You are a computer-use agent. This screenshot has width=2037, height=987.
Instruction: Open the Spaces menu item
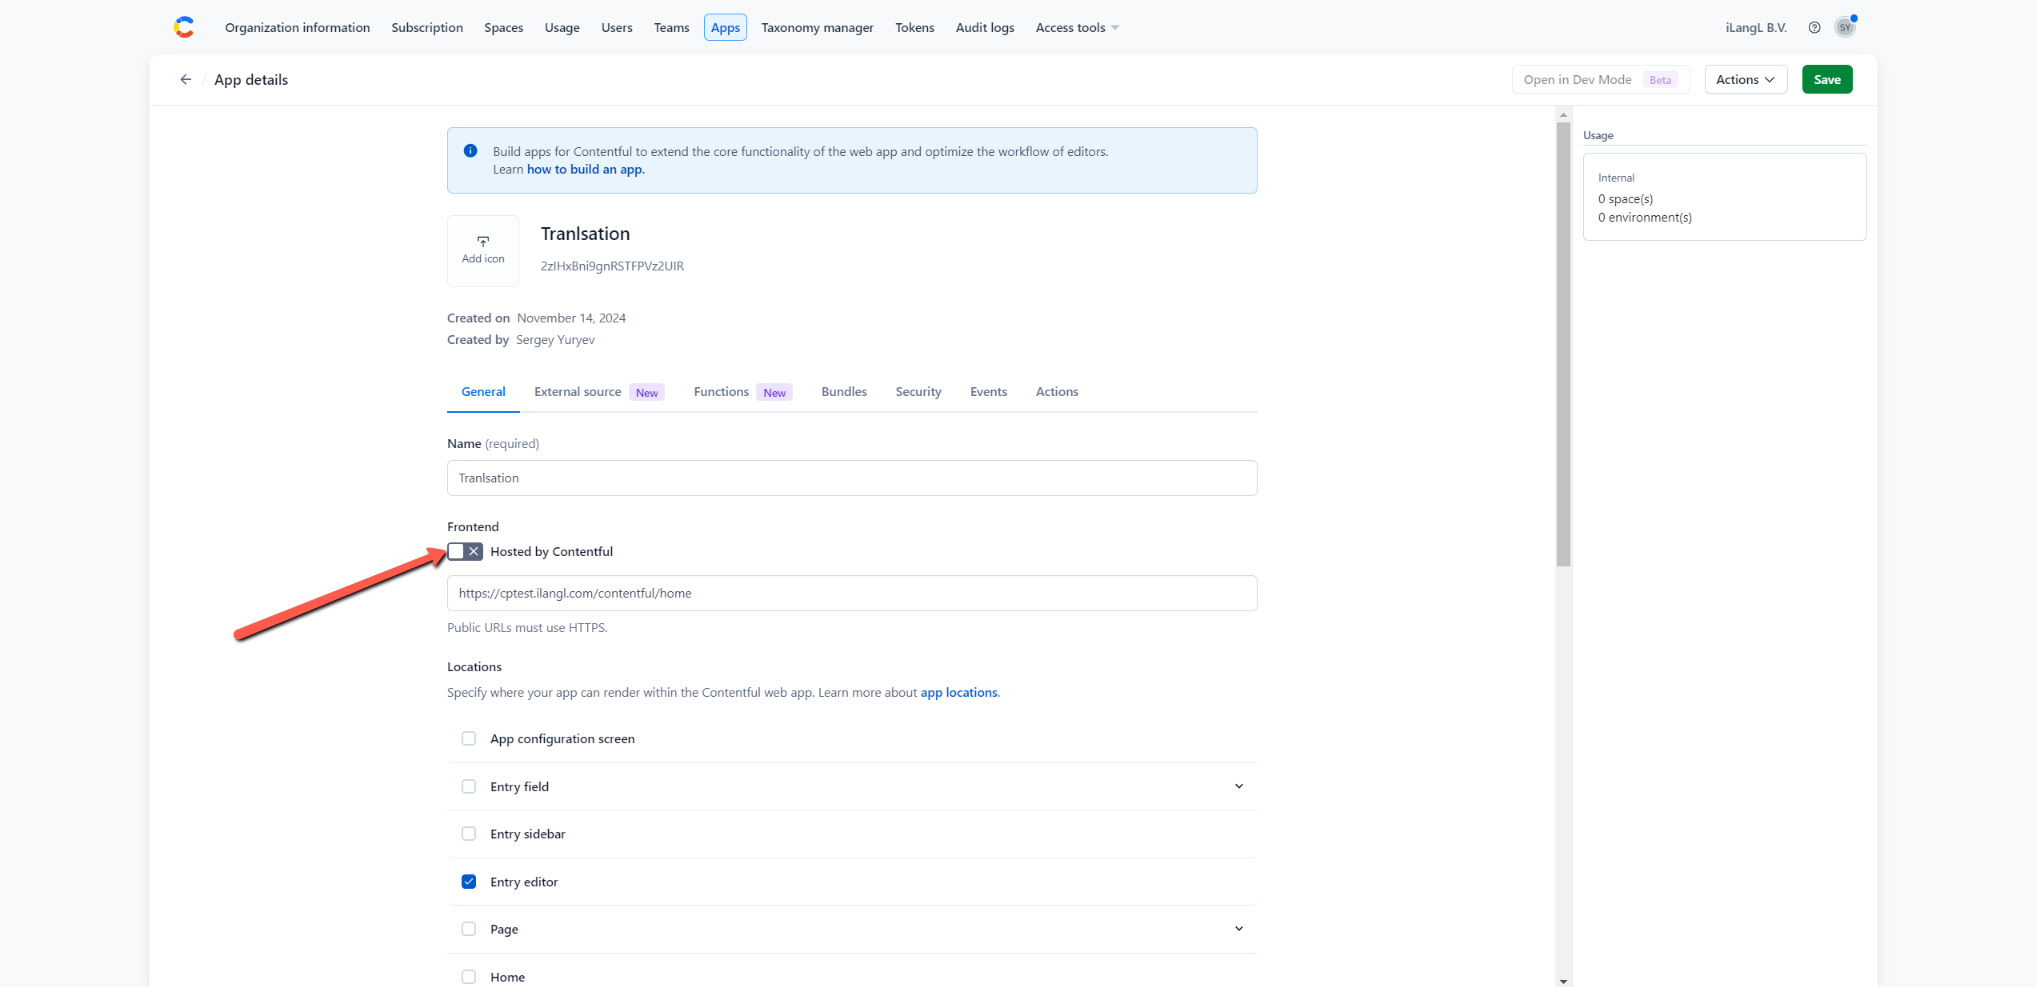point(504,28)
